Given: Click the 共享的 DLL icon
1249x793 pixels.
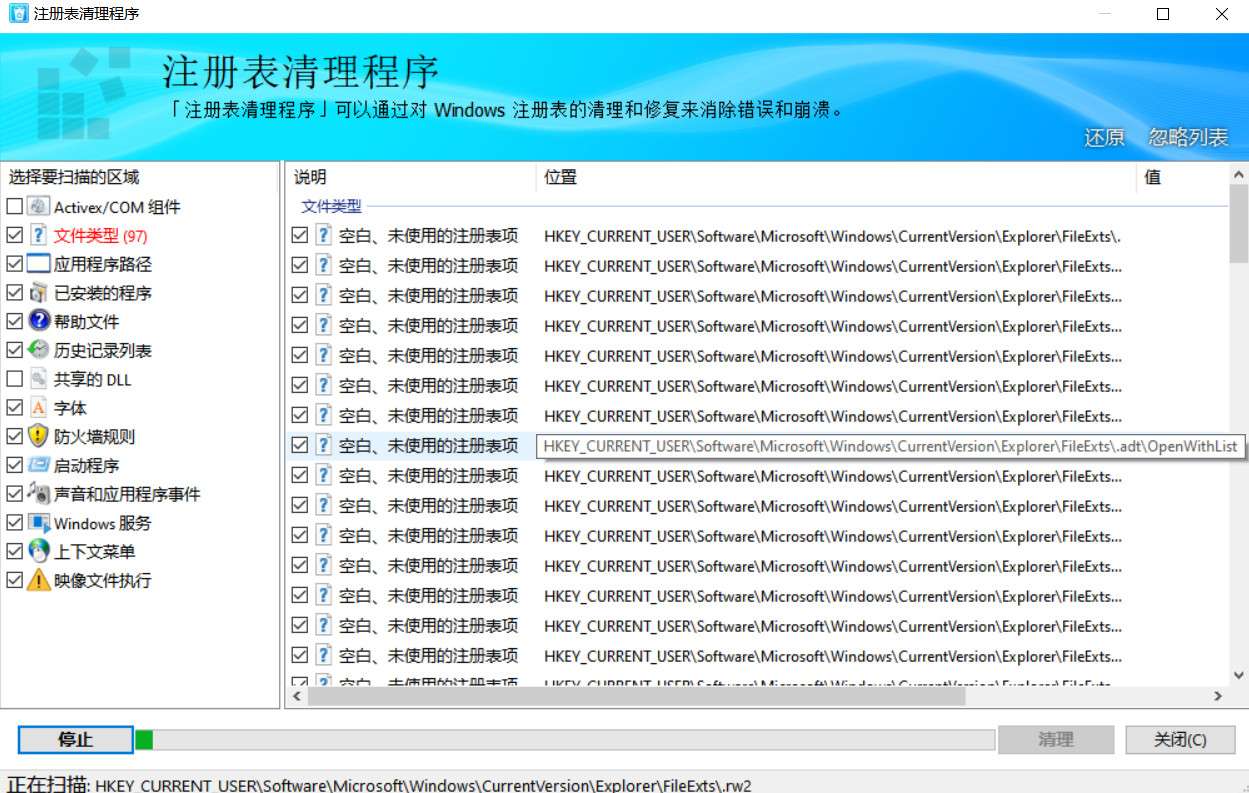Looking at the screenshot, I should coord(38,380).
